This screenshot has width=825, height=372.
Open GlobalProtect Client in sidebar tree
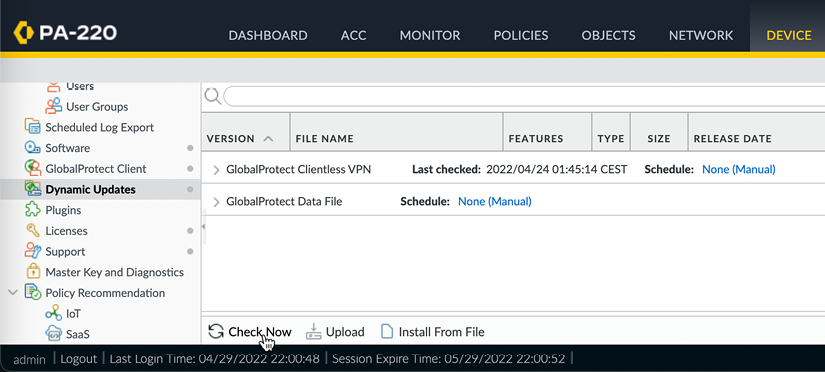(x=96, y=169)
